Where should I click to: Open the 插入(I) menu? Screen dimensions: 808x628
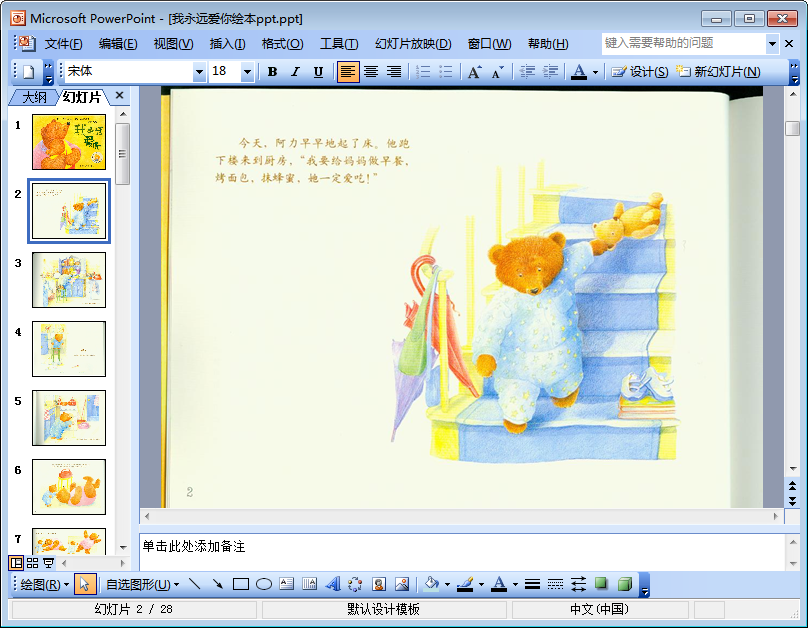pyautogui.click(x=227, y=44)
